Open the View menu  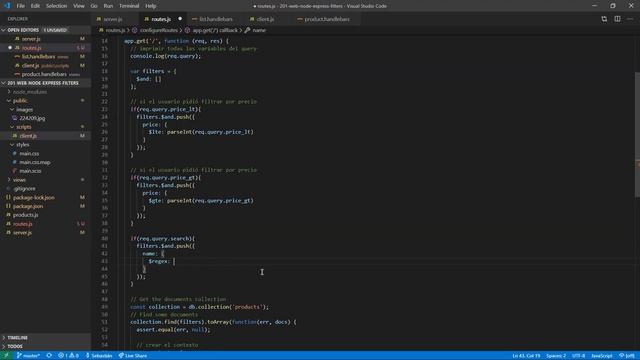pos(79,6)
